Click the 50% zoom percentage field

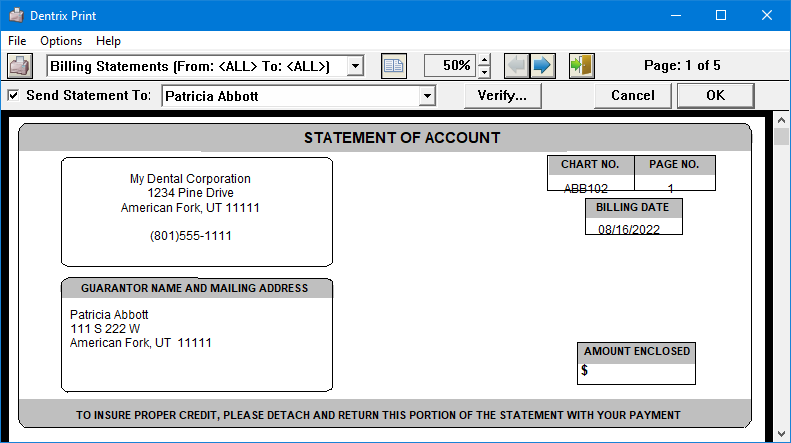(x=450, y=66)
